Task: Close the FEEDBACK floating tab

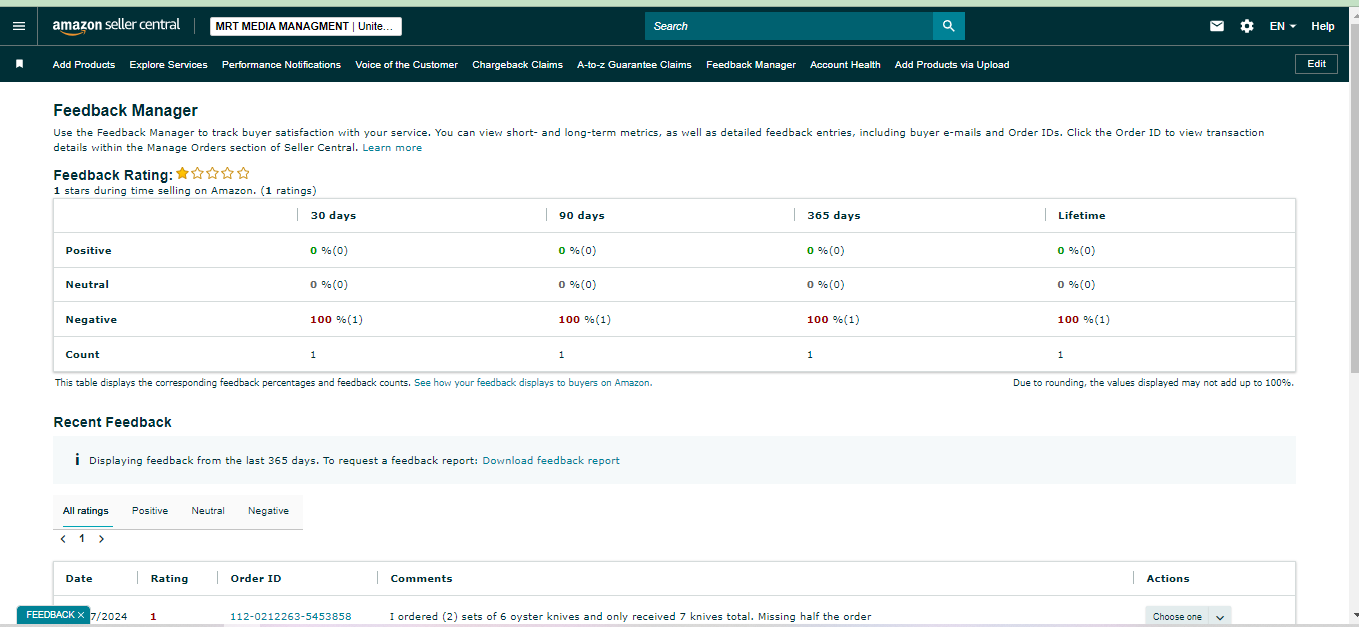Action: [81, 615]
